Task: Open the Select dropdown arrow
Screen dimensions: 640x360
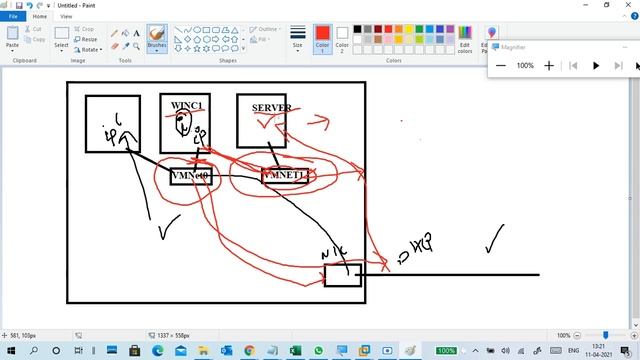Action: [x=61, y=50]
